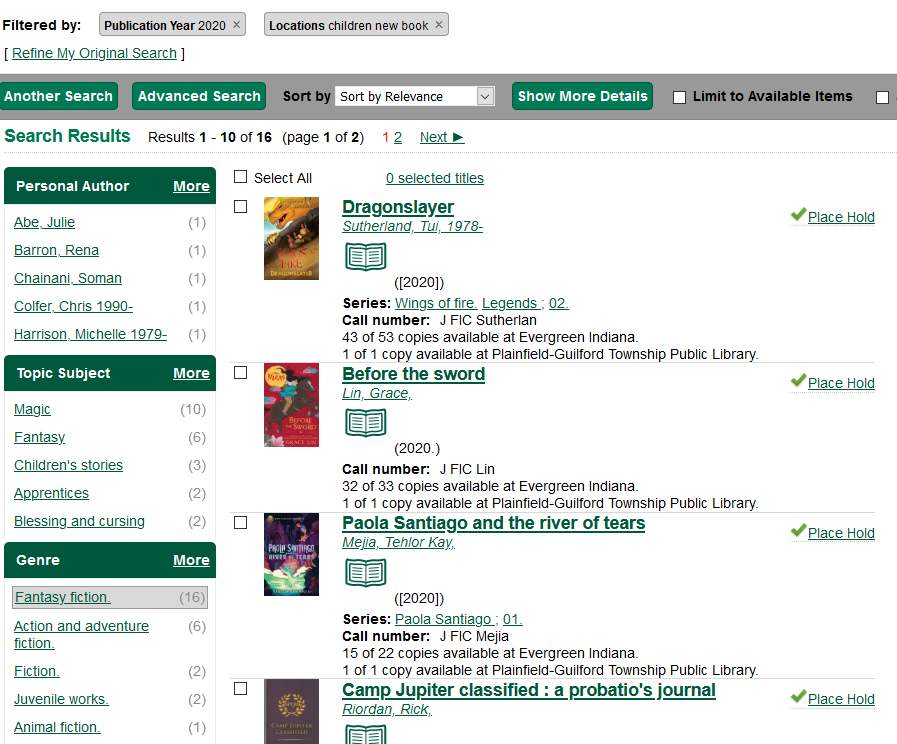Check the Select All checkbox
The image size is (897, 744).
point(240,177)
